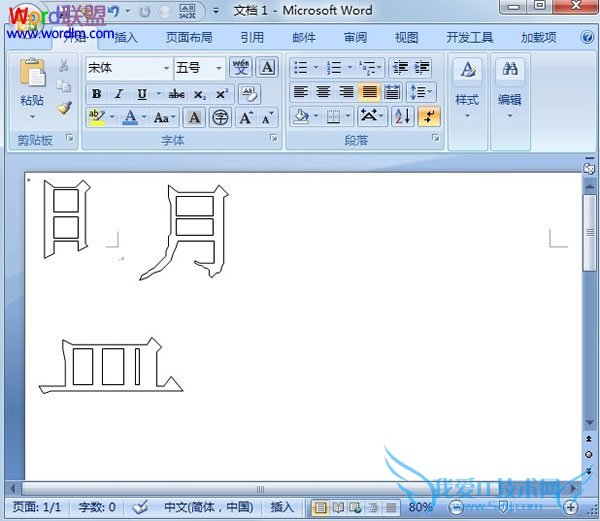Center the text
The image size is (600, 521).
click(323, 92)
